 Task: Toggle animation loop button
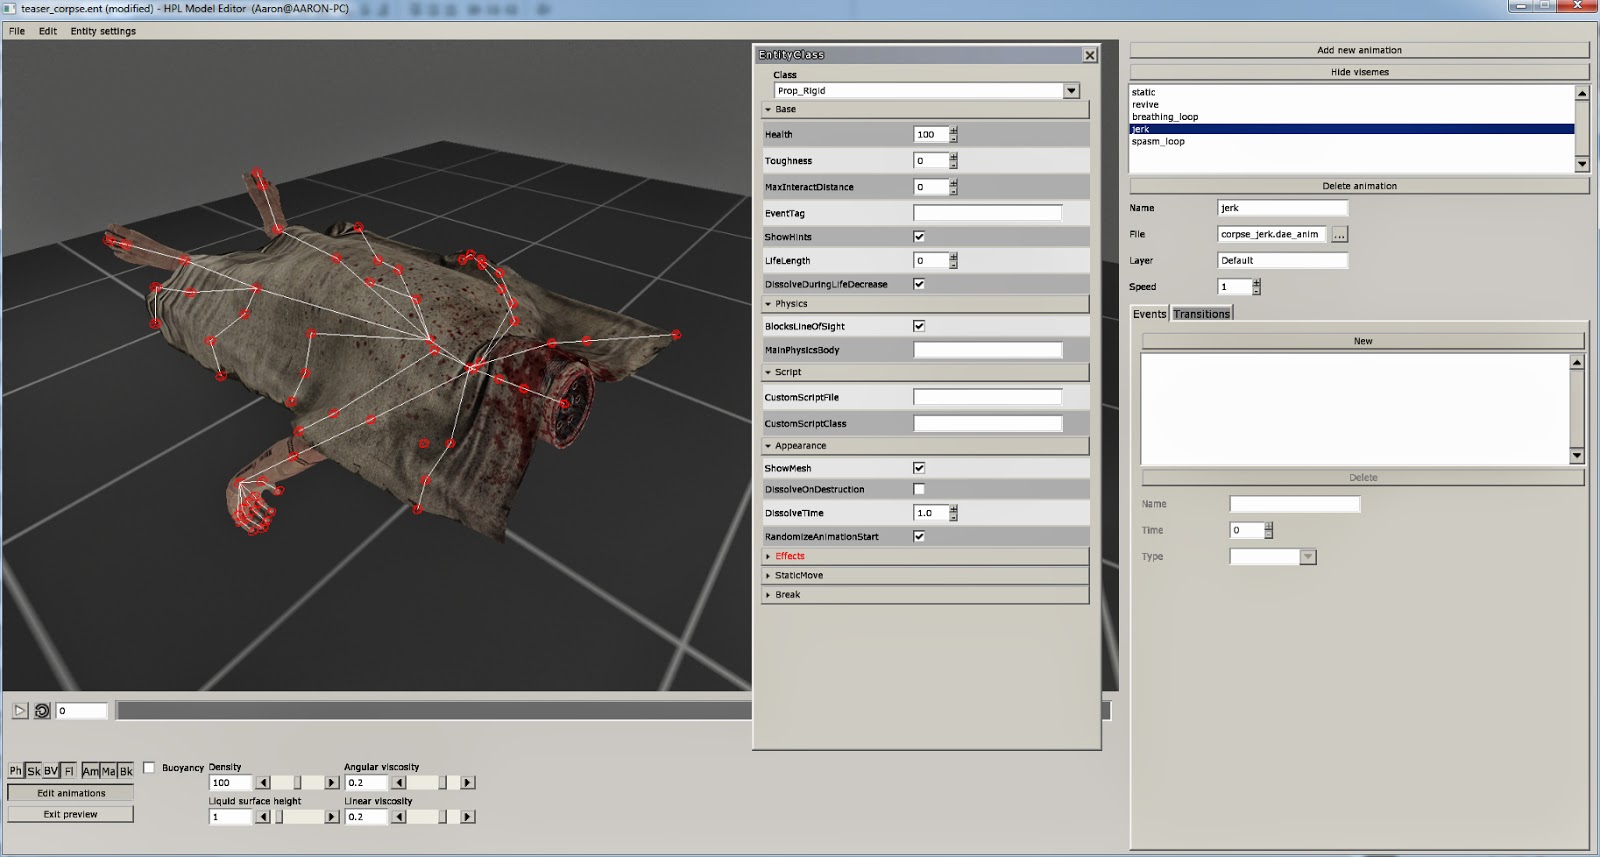click(42, 711)
